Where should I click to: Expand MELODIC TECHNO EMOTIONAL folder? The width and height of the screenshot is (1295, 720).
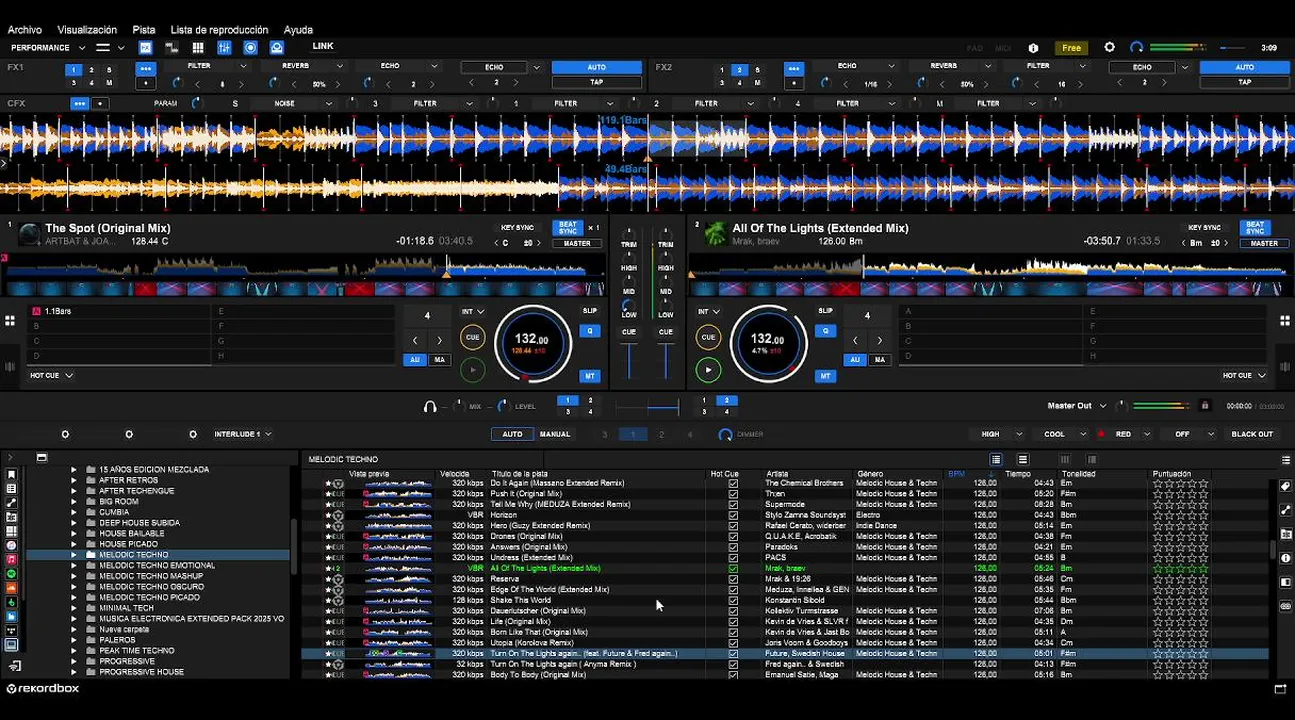click(73, 565)
